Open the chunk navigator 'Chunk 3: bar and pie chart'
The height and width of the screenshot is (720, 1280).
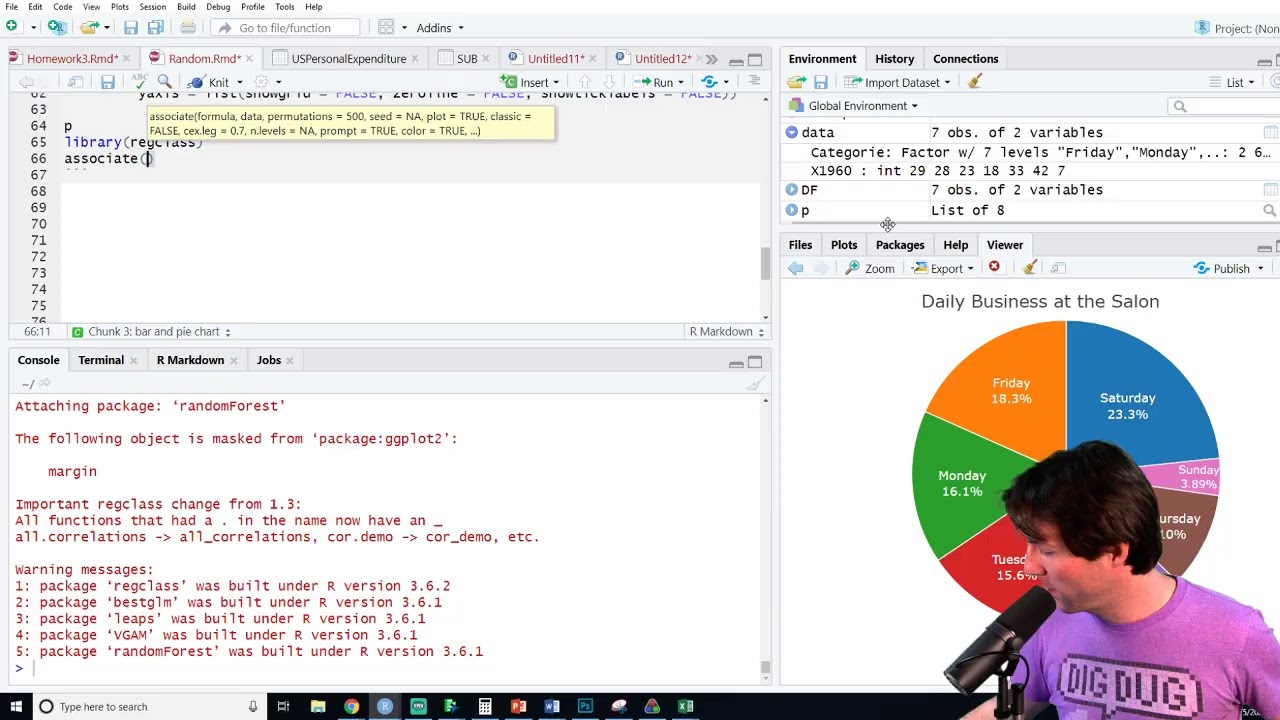[151, 331]
